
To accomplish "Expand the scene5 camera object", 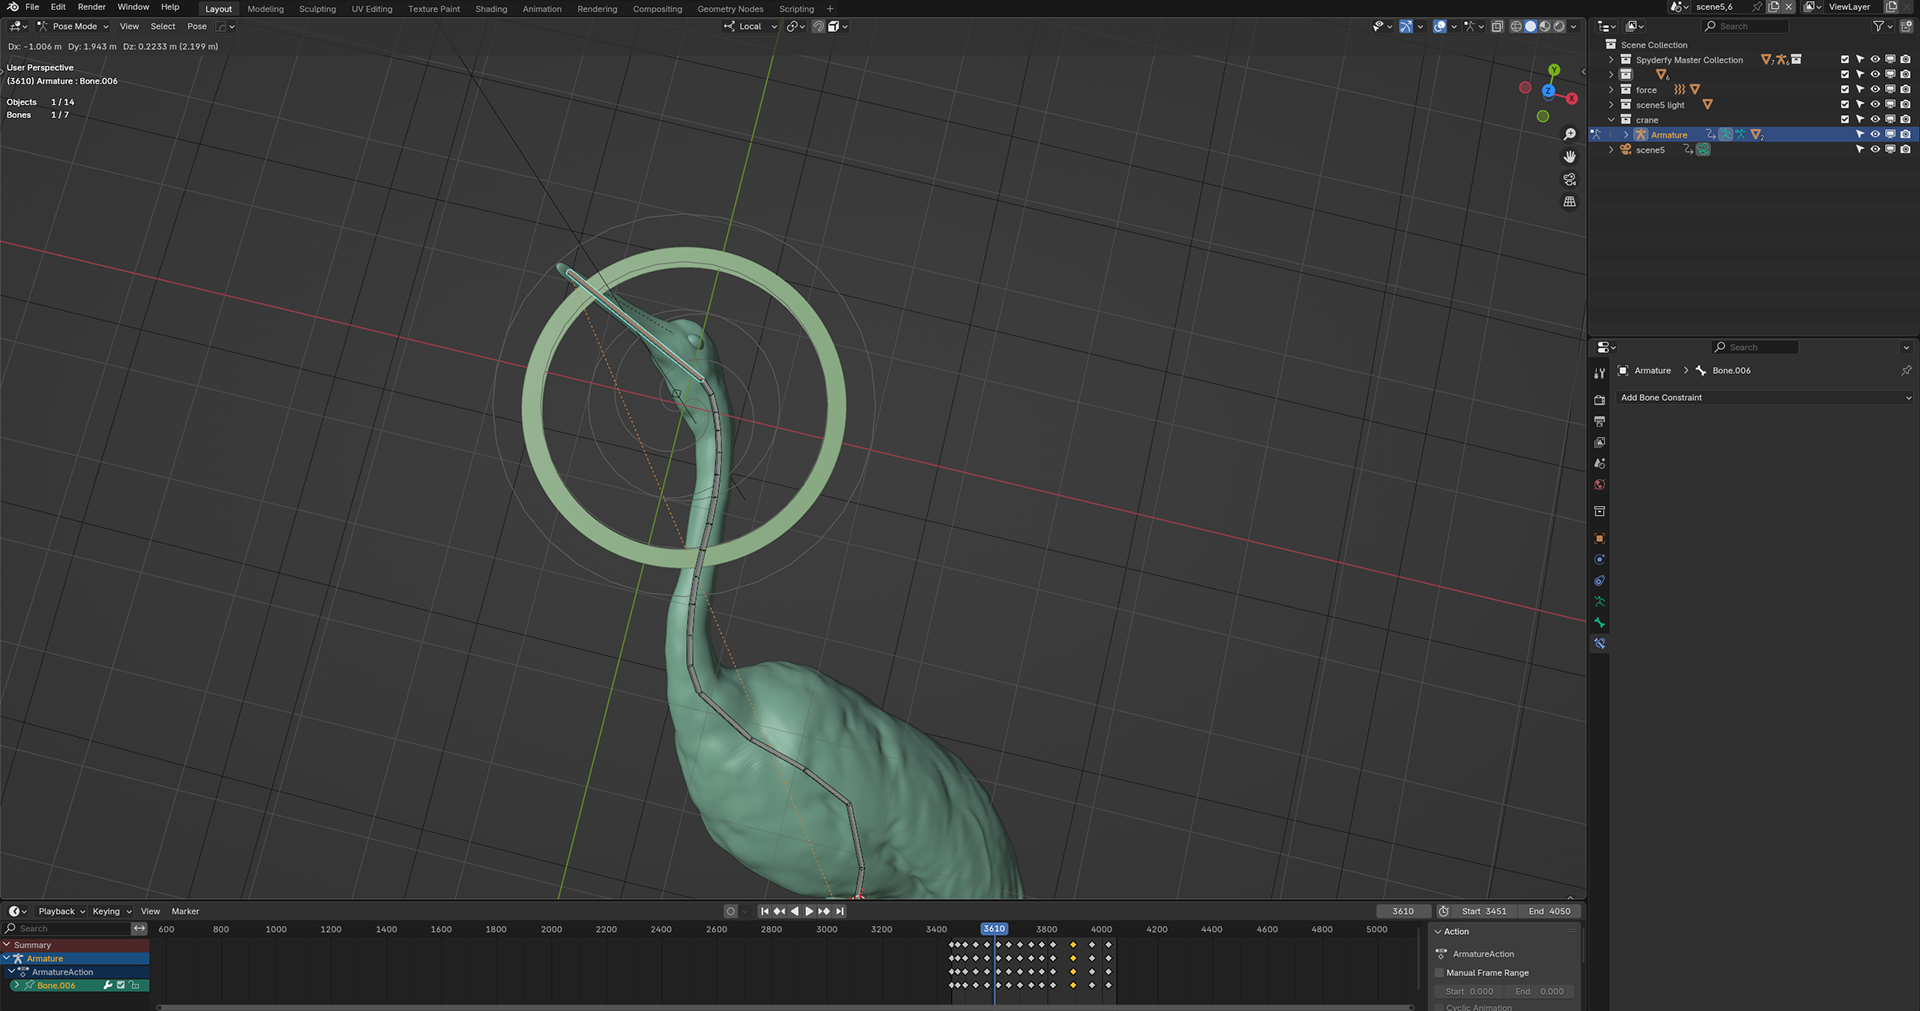I will 1611,150.
